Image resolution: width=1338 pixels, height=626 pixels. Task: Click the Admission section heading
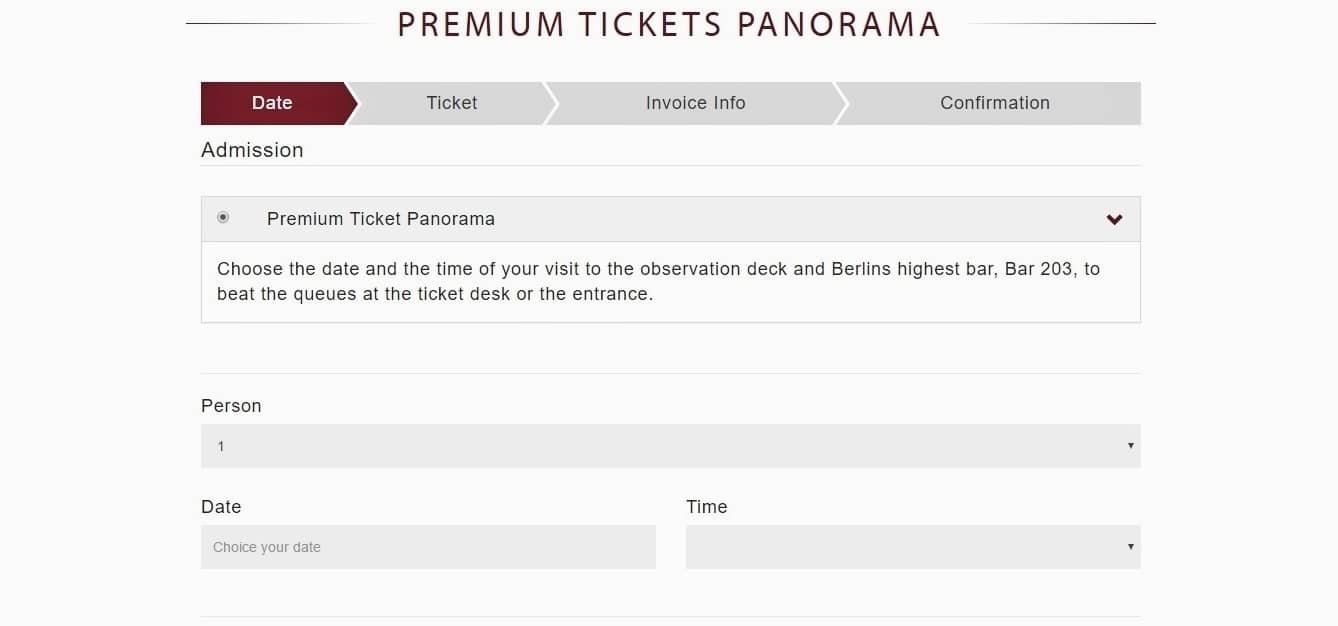[252, 150]
